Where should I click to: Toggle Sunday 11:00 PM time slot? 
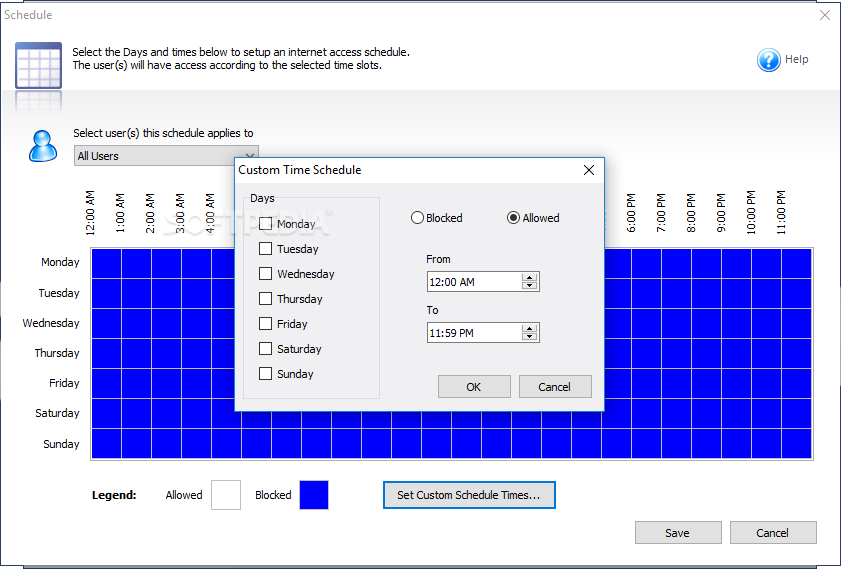tap(796, 444)
